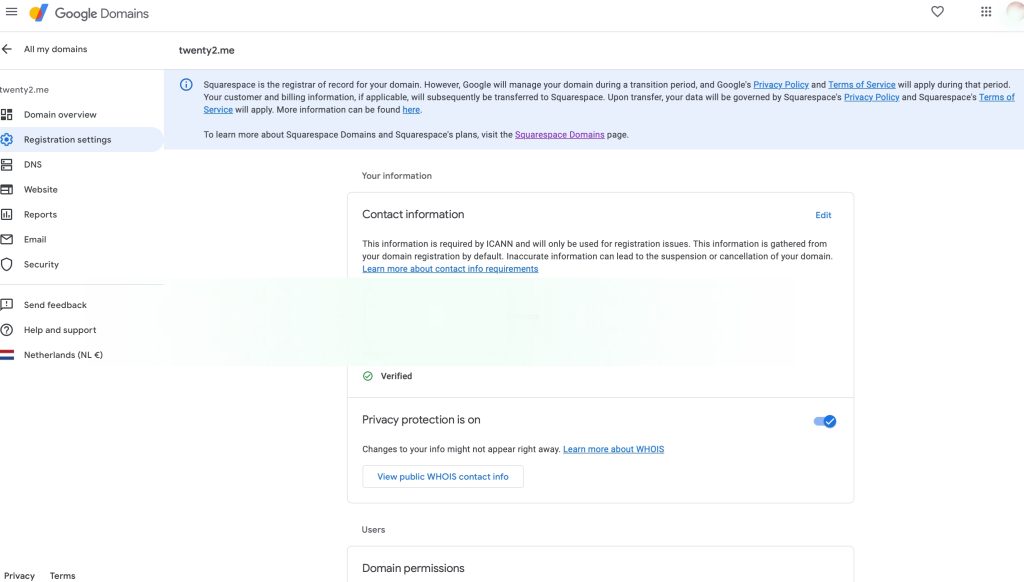Return to All my domains
The width and height of the screenshot is (1024, 582).
[56, 49]
